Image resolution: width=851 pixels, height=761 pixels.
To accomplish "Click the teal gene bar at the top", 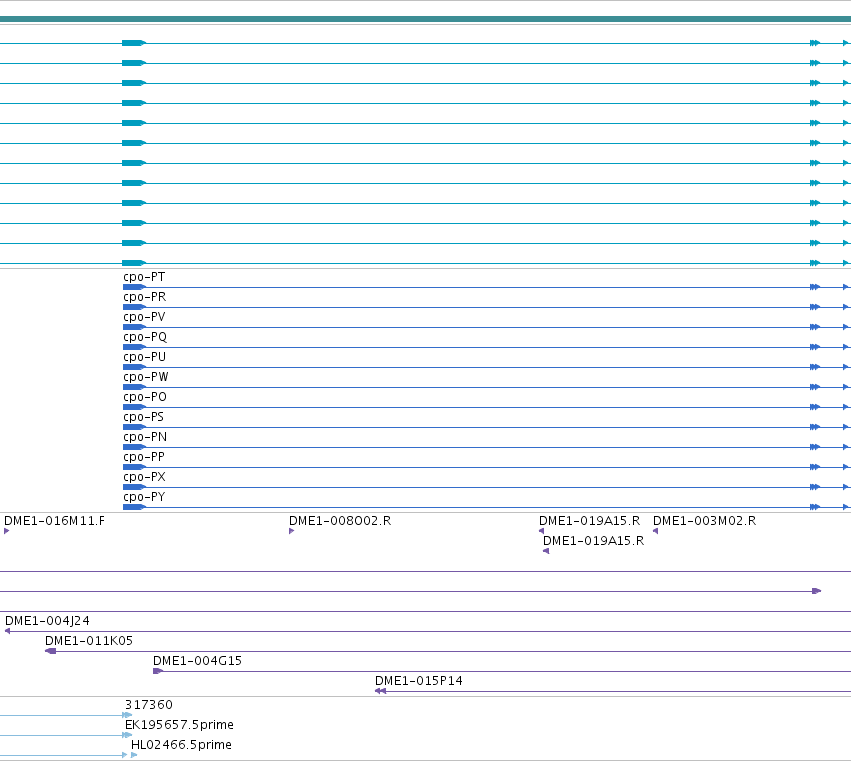I will click(x=426, y=19).
